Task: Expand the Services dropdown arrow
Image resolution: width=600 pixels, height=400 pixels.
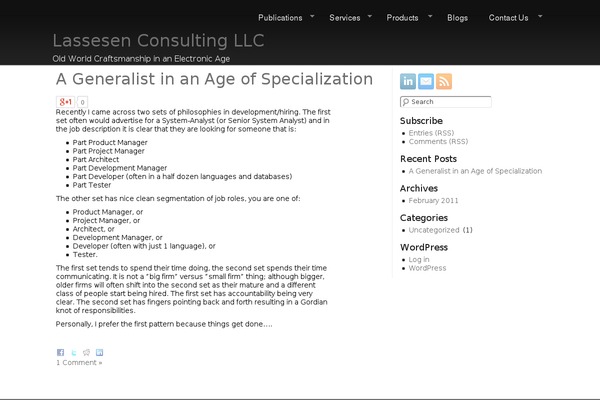Action: (x=370, y=16)
